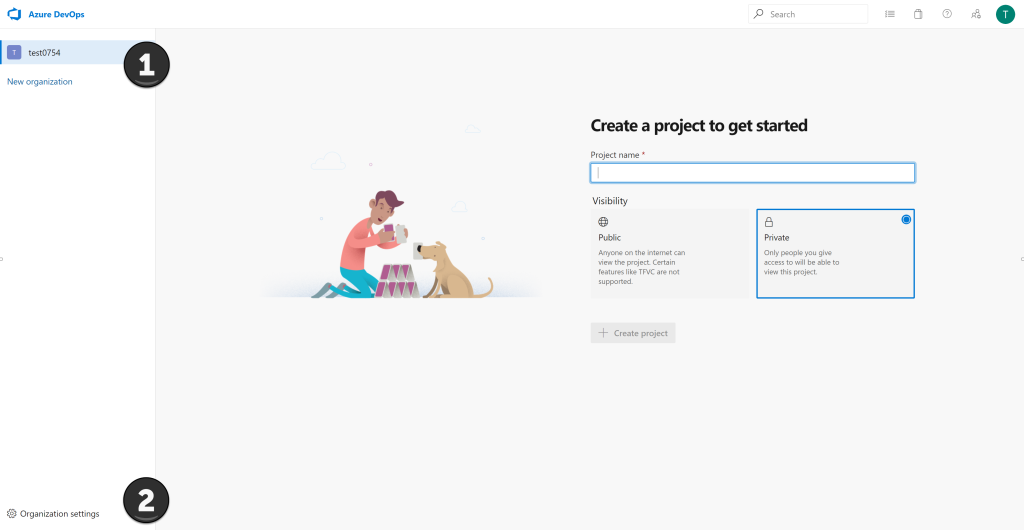The image size is (1024, 530).
Task: Click the magnifier icon in search box
Action: (758, 14)
